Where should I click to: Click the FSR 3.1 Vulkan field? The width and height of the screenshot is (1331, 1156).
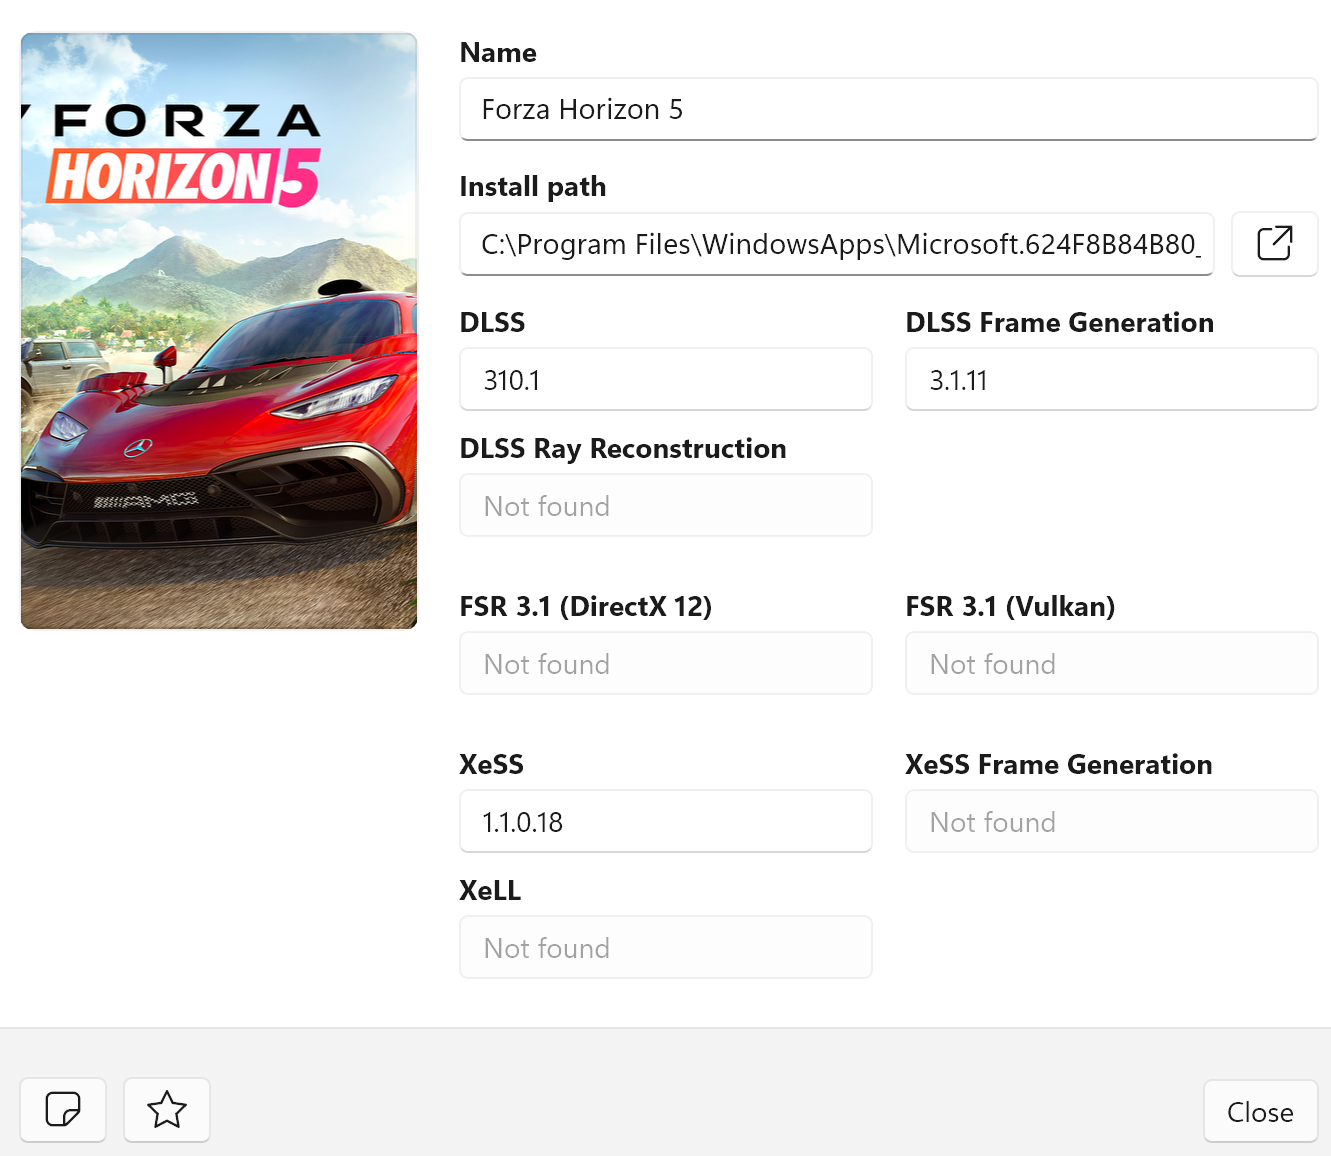point(1112,663)
